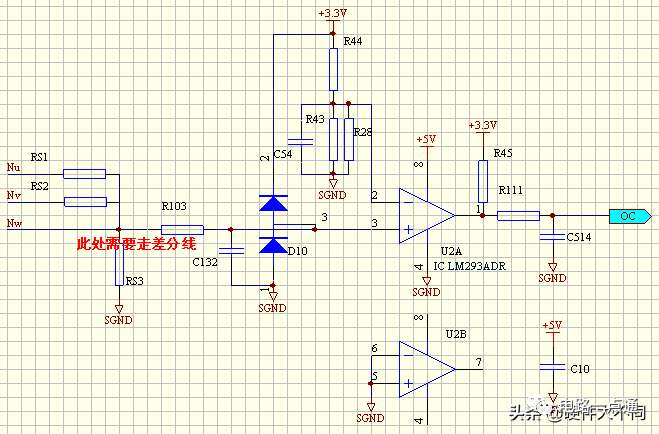Click the +5V power symbol above U2A
Image resolution: width=659 pixels, height=434 pixels.
point(426,139)
